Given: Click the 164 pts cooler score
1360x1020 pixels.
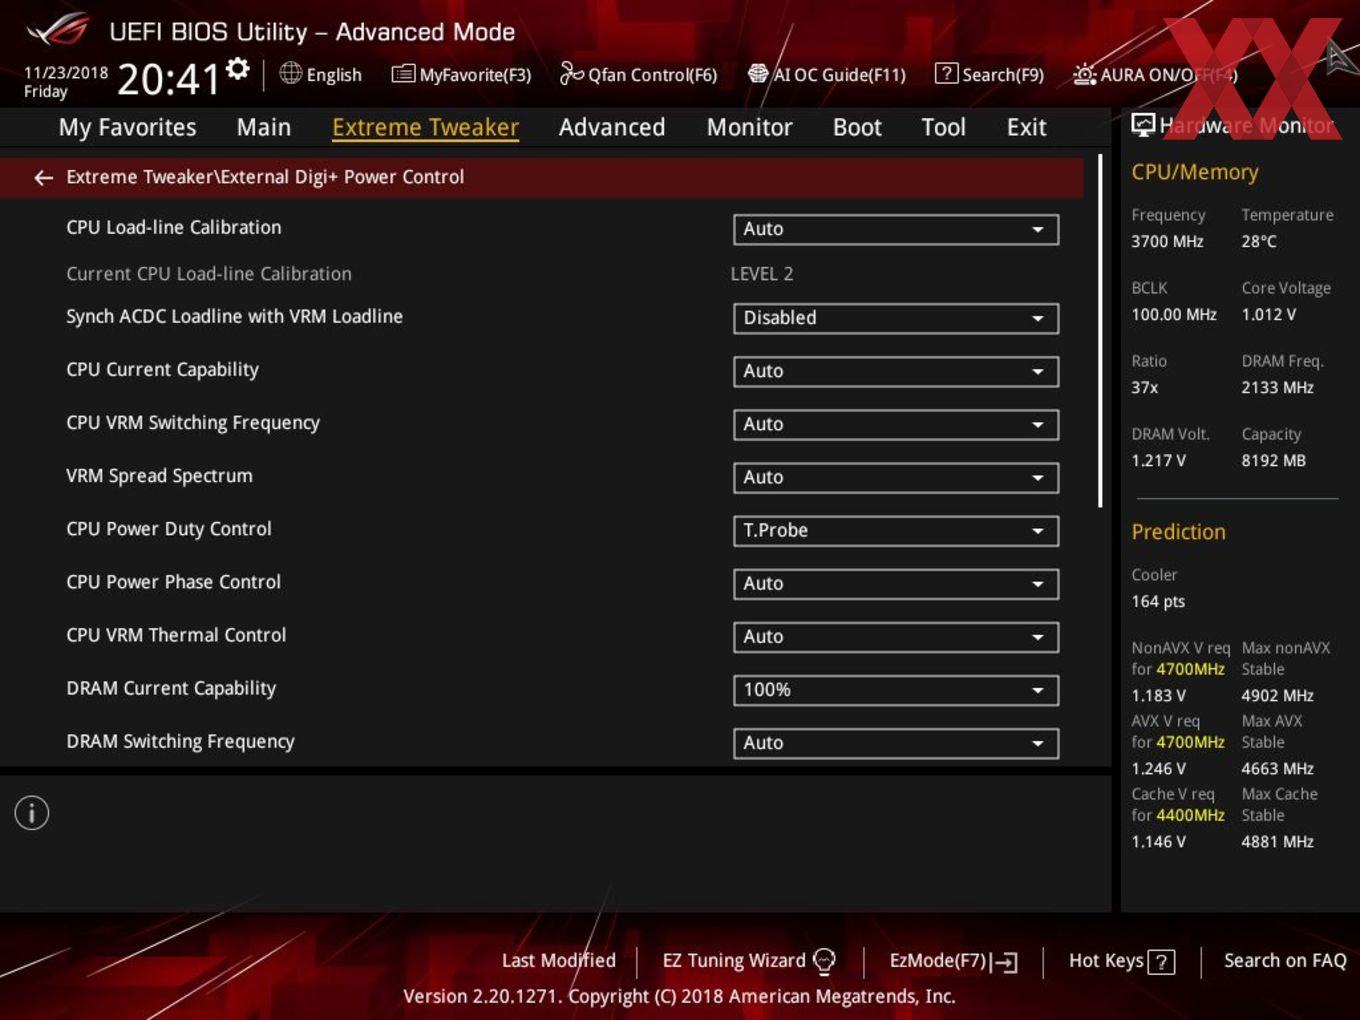Looking at the screenshot, I should (x=1158, y=601).
